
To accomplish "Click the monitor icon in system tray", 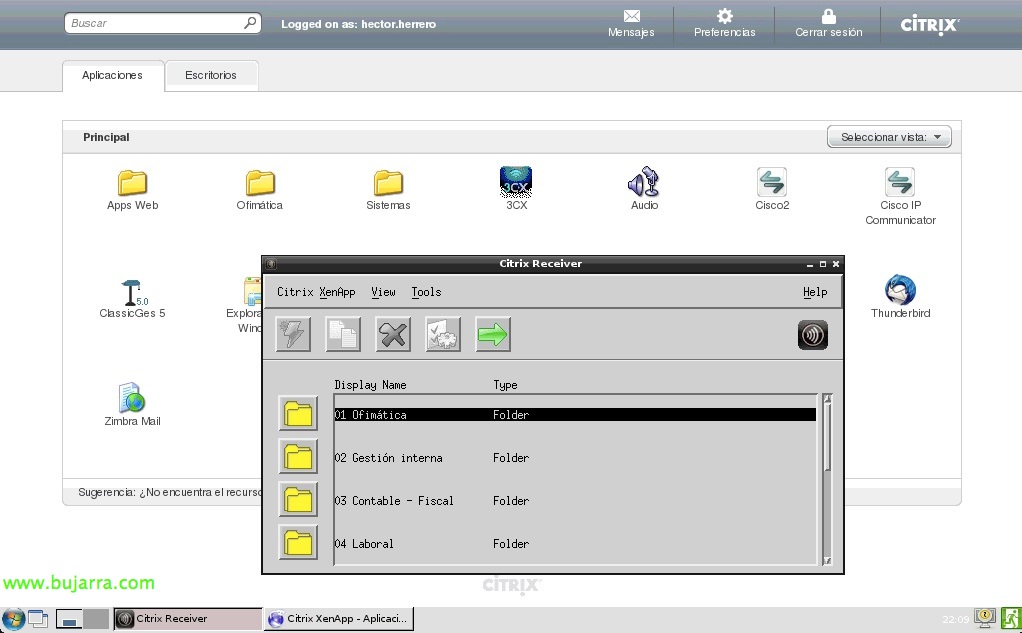I will [x=985, y=617].
